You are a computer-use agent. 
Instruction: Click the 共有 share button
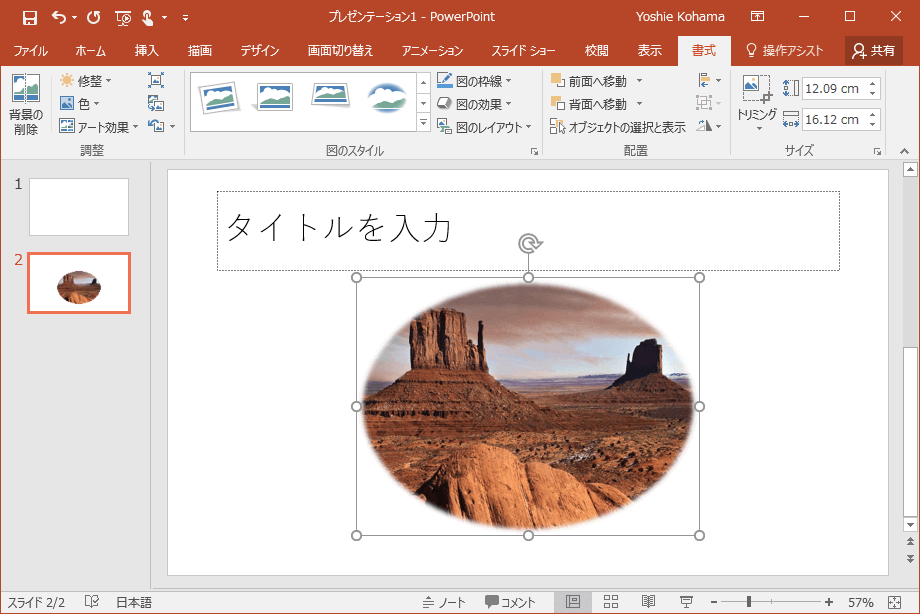tap(873, 50)
